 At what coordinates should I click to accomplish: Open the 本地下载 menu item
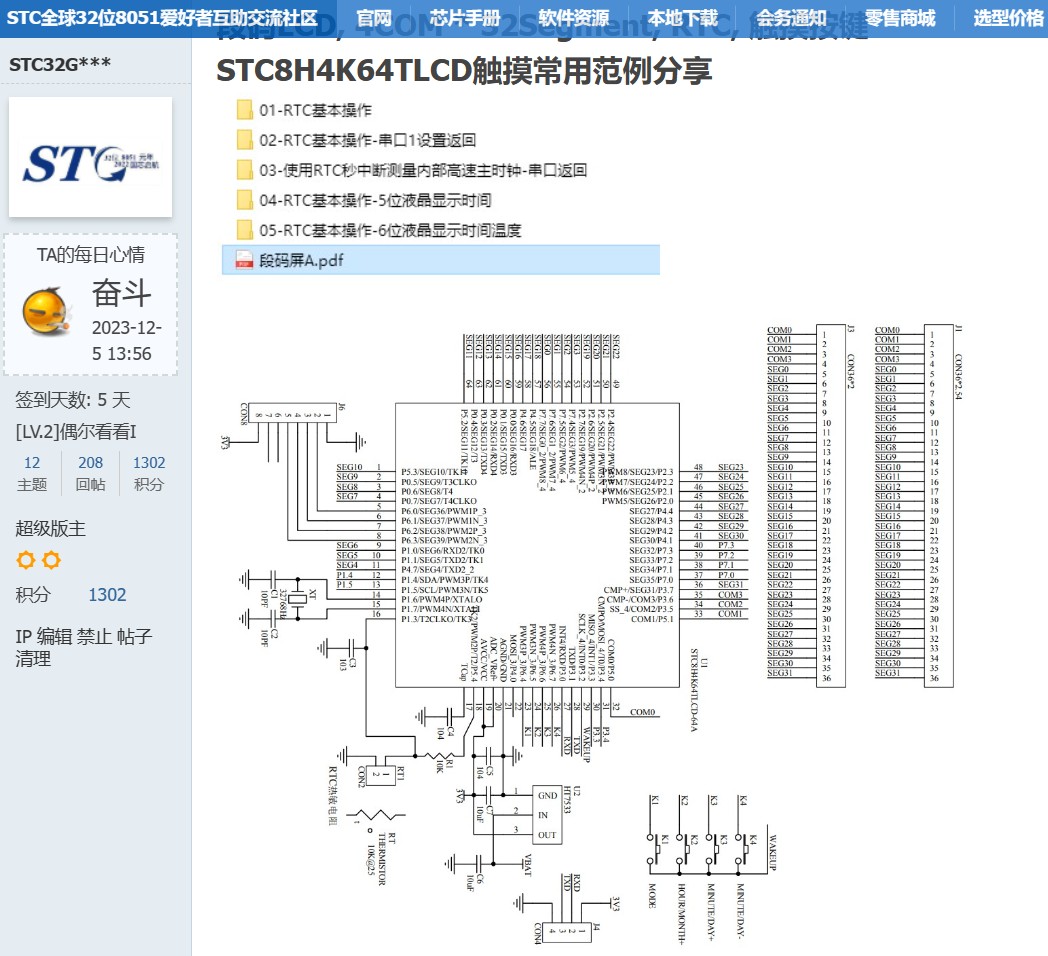tap(683, 18)
